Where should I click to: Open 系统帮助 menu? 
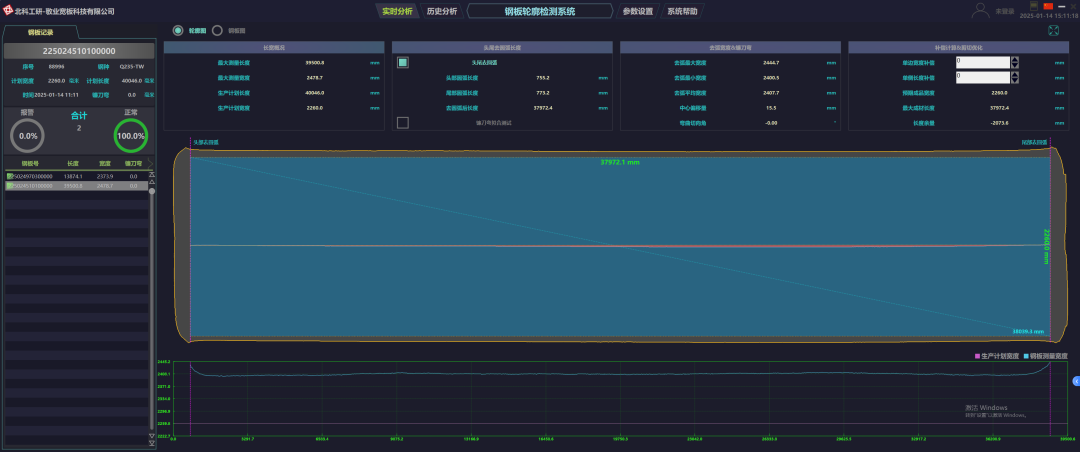682,11
